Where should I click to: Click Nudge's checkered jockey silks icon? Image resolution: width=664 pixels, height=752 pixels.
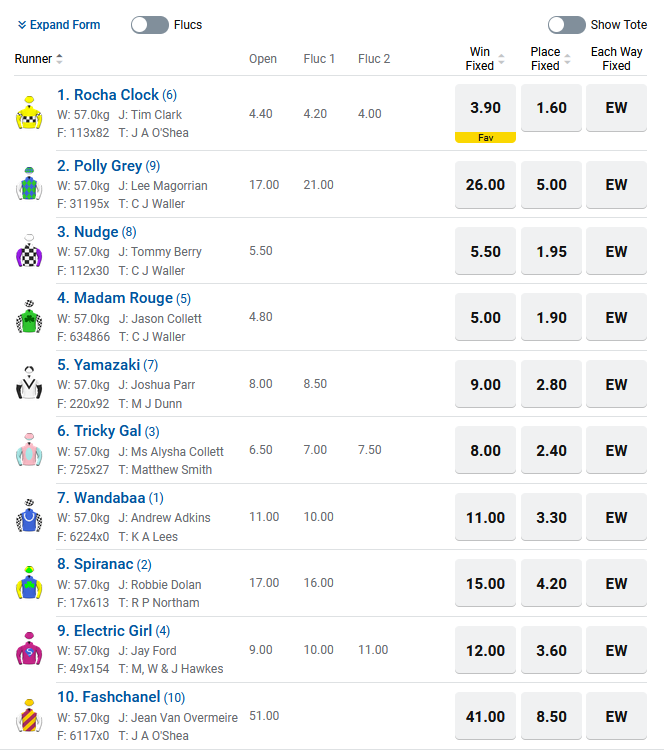[x=28, y=251]
